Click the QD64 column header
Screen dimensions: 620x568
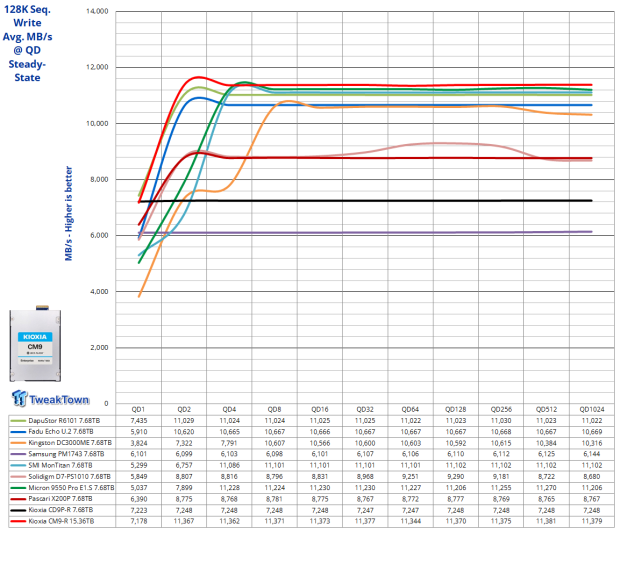(410, 409)
